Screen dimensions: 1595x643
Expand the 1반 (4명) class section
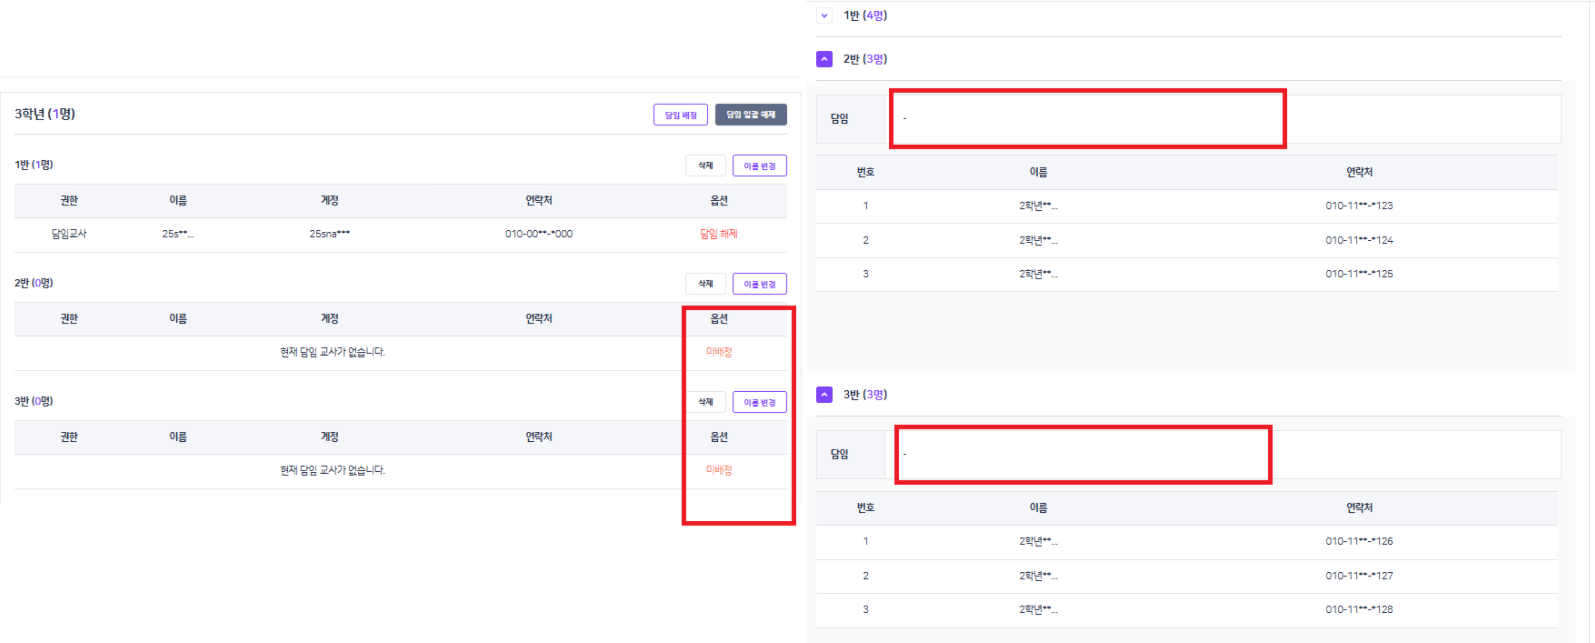[x=824, y=15]
